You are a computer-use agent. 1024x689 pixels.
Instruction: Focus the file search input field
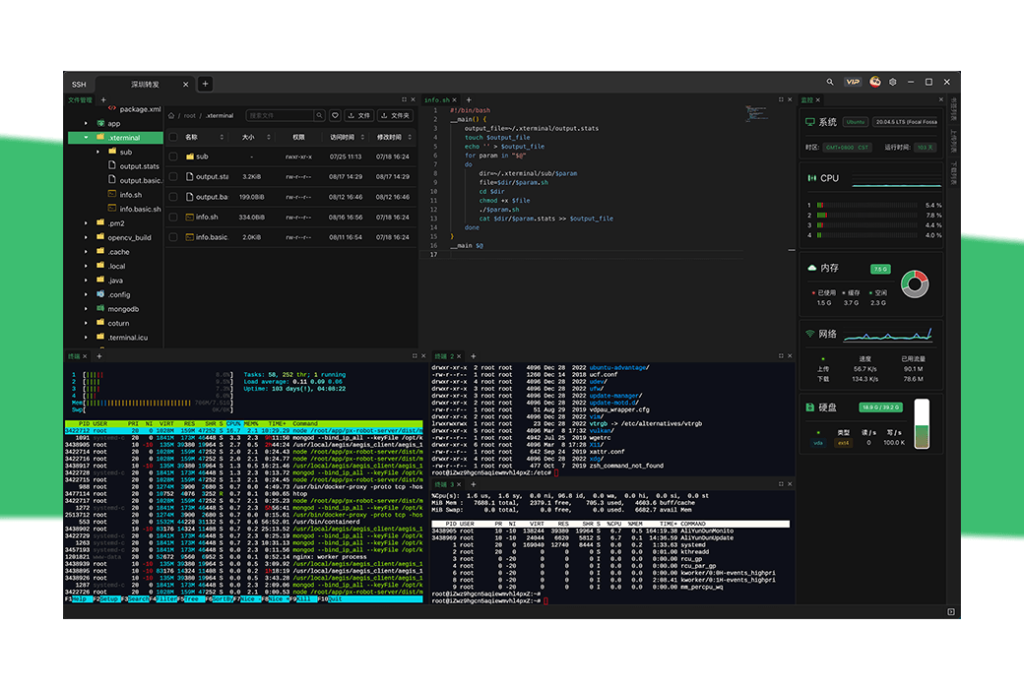click(x=280, y=116)
